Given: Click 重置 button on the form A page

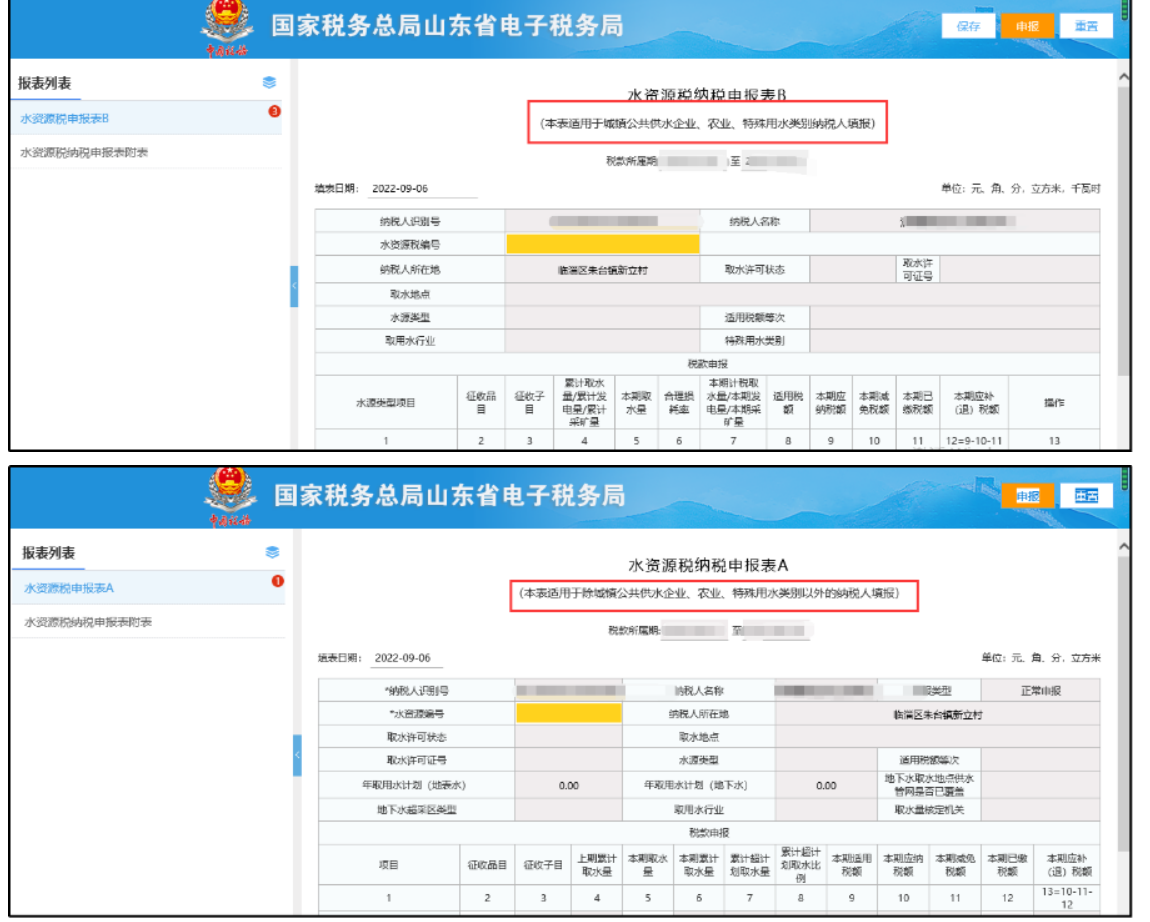Looking at the screenshot, I should tap(1086, 496).
